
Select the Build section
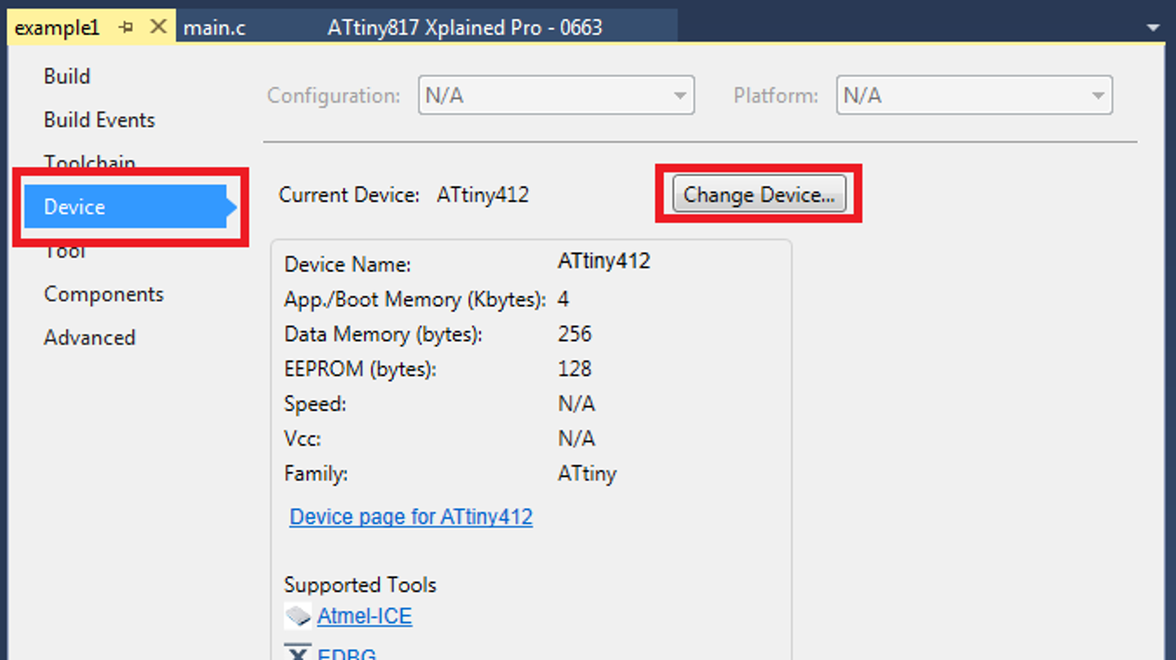click(x=67, y=76)
